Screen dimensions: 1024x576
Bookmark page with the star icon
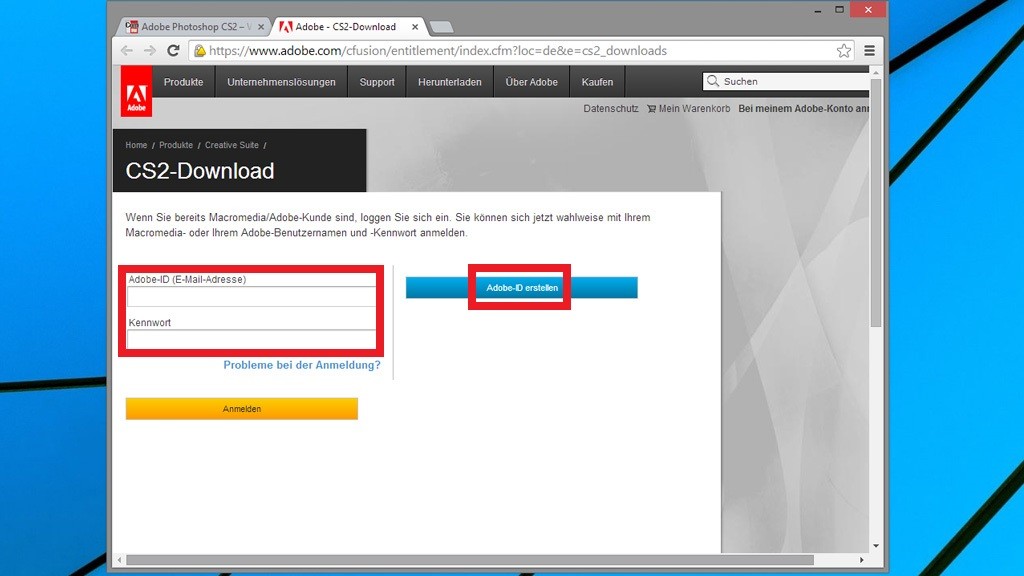click(x=844, y=51)
